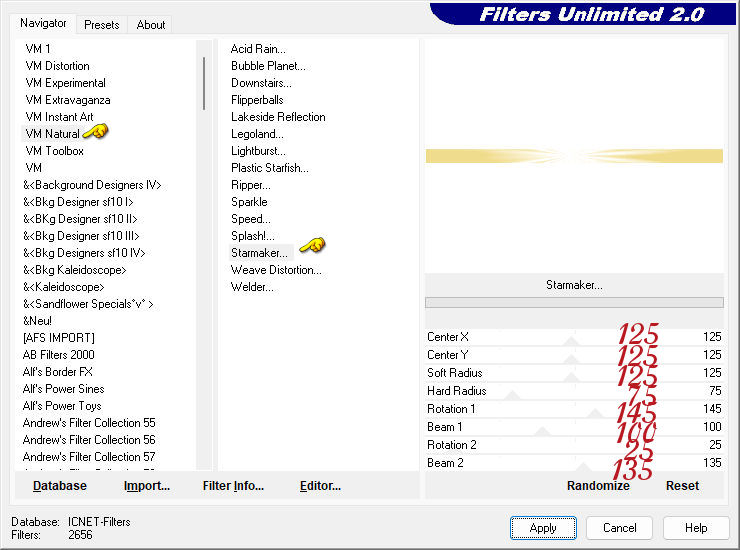Choose the Plastic Starfish... filter
This screenshot has width=740, height=550.
pos(269,168)
